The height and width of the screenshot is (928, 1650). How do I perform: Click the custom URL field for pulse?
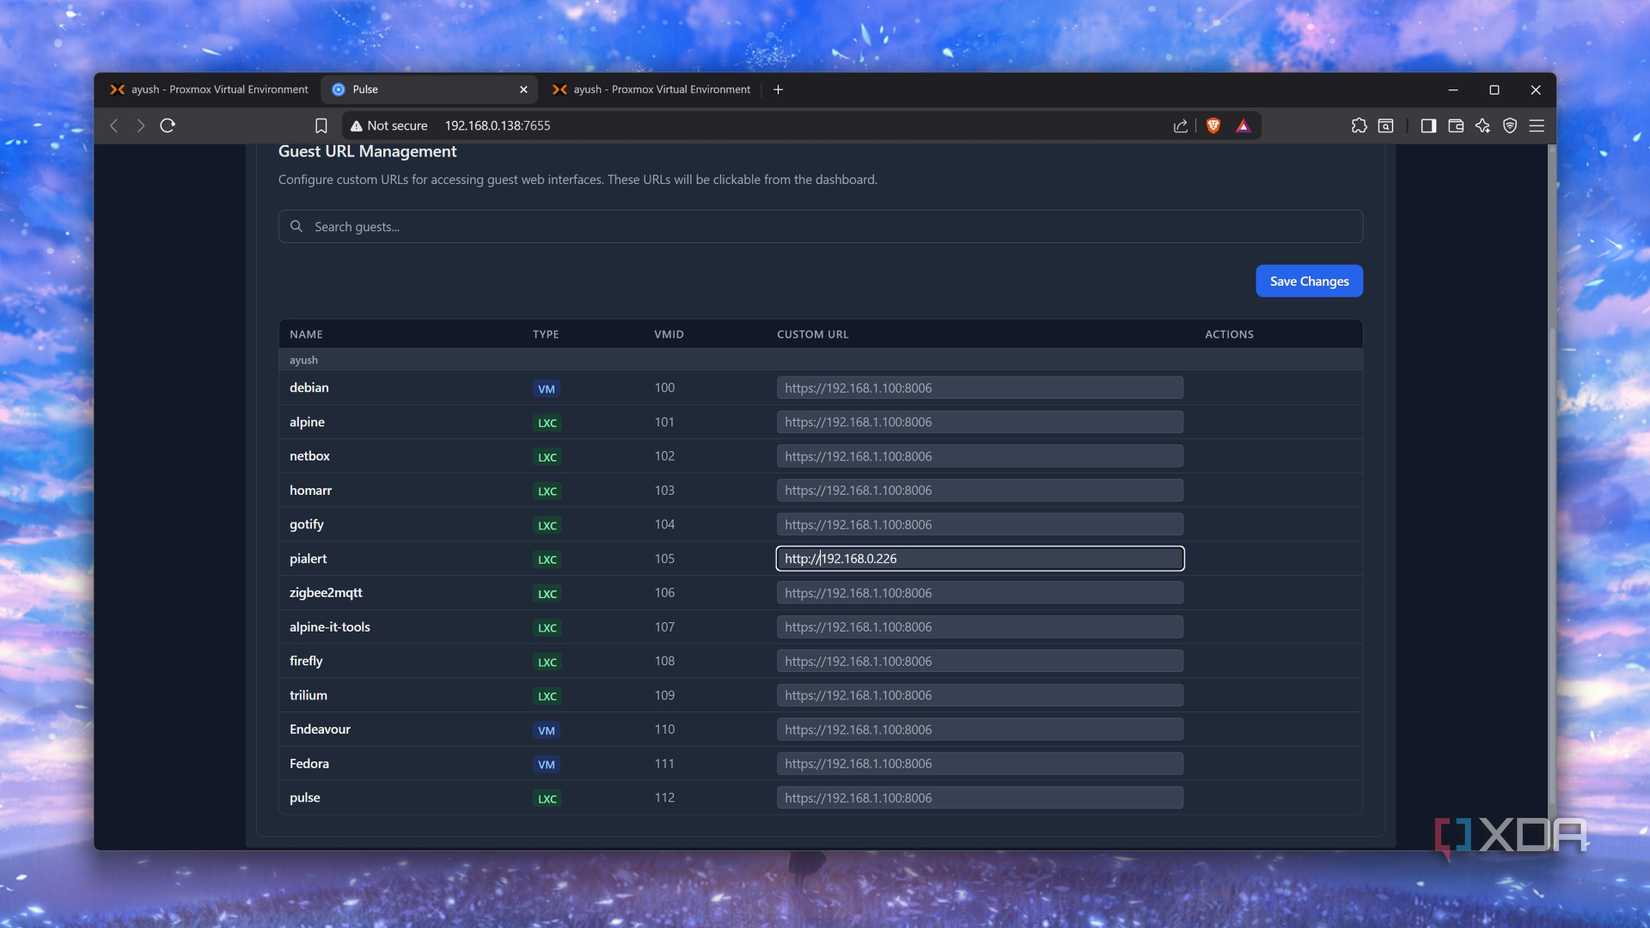[x=980, y=798]
